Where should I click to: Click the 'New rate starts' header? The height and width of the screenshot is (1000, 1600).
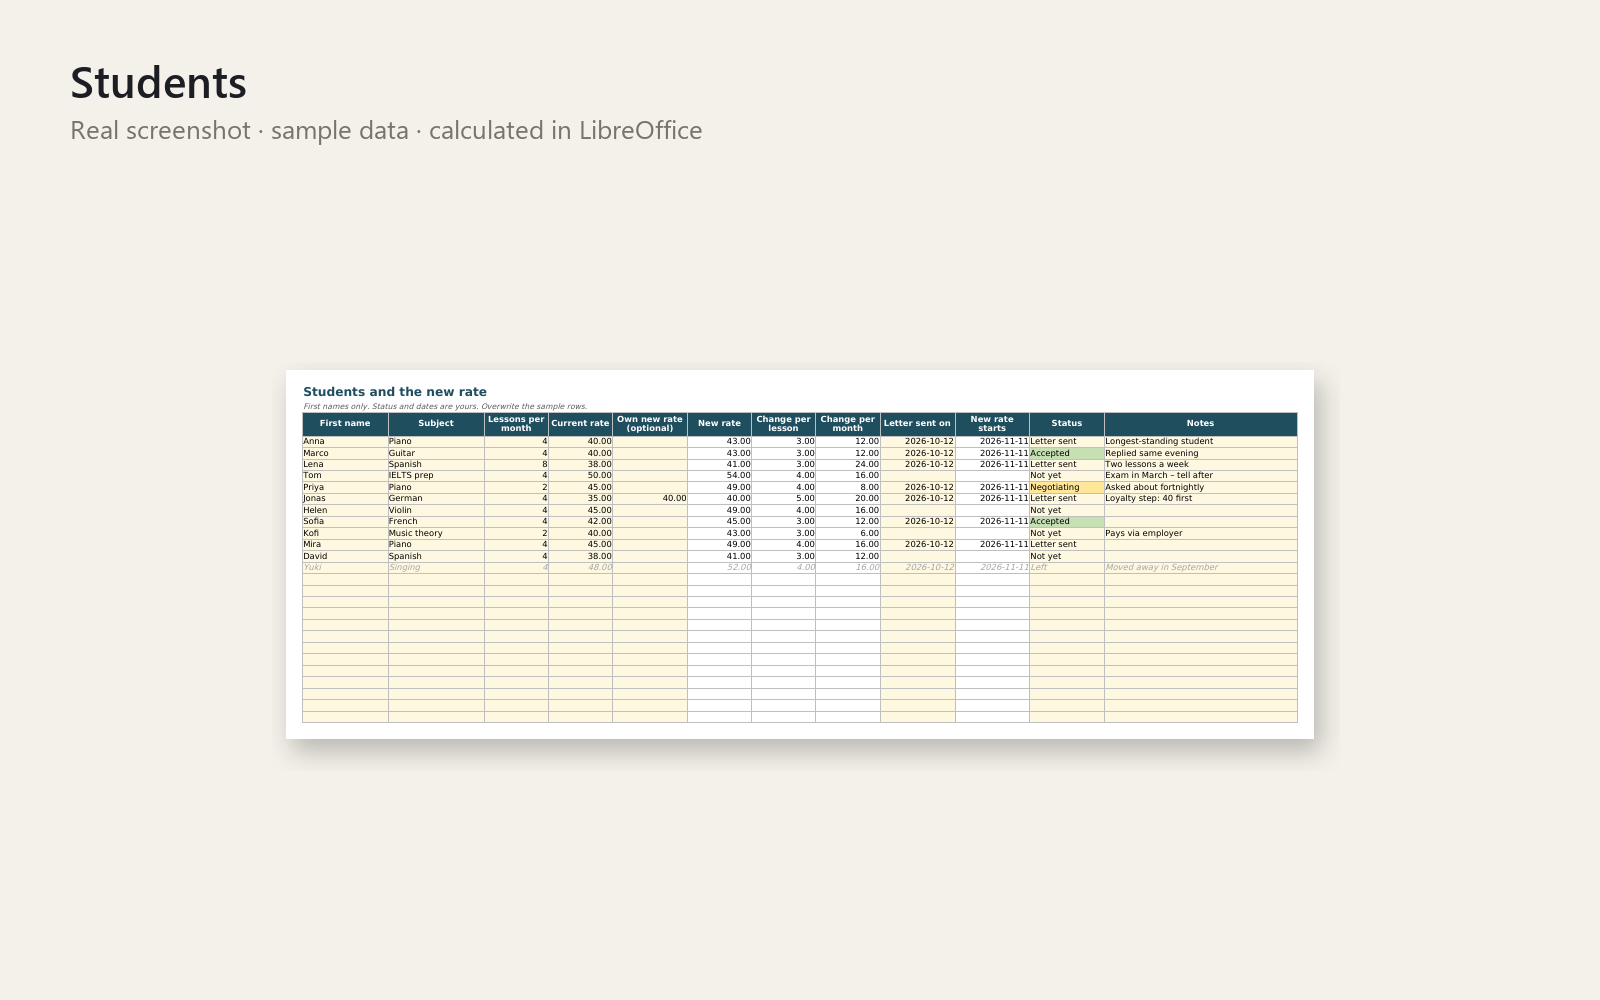[992, 424]
